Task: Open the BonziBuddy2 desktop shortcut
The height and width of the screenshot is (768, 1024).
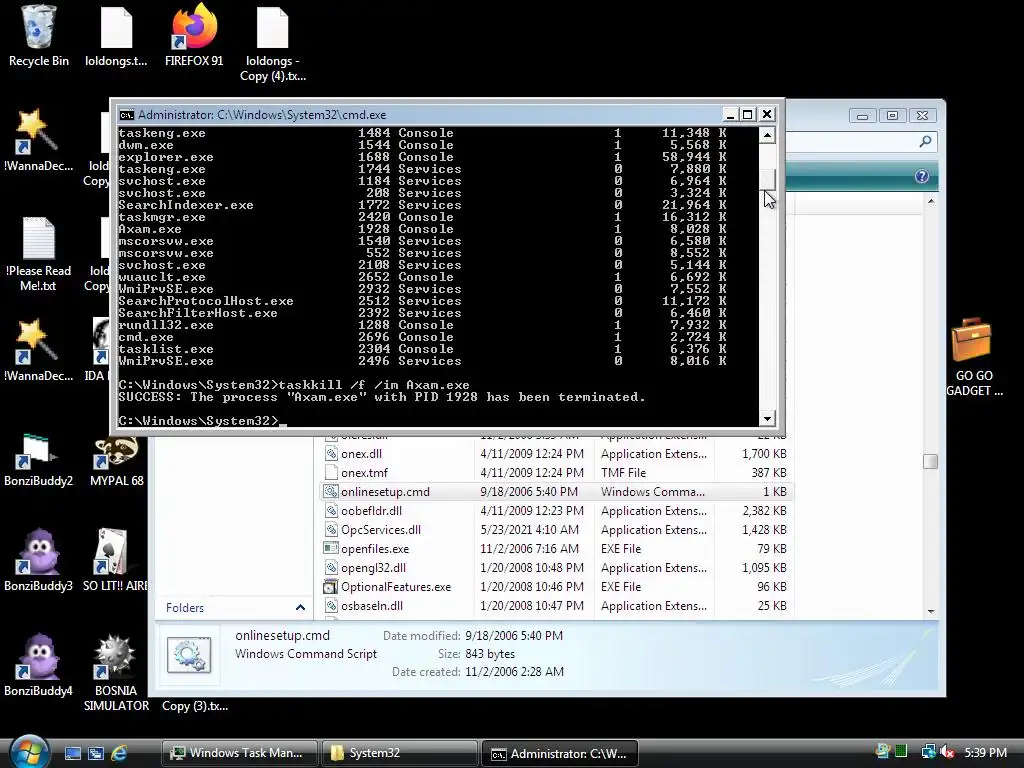Action: click(x=39, y=460)
